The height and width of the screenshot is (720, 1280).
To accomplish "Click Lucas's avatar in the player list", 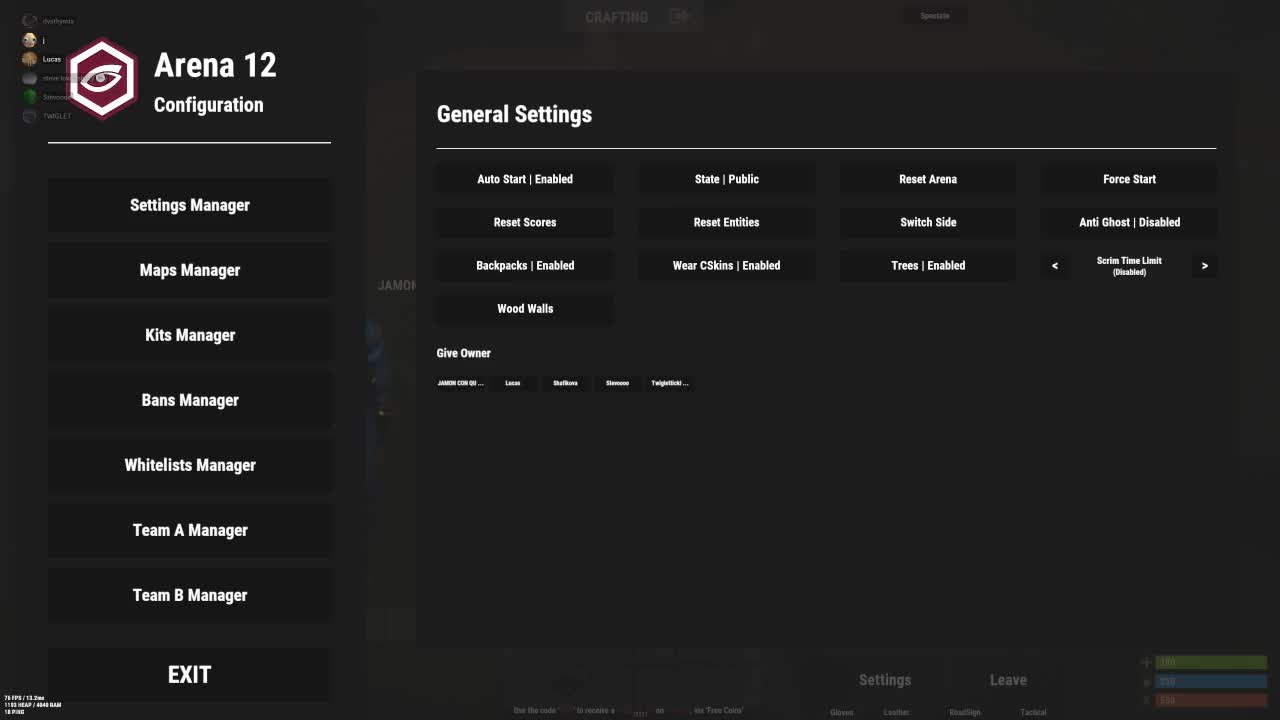I will (29, 59).
